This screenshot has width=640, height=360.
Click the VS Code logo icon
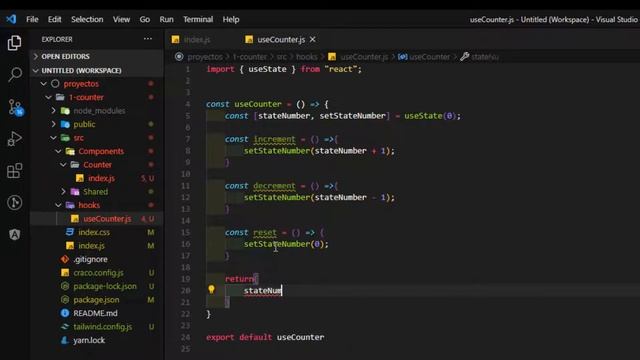point(11,19)
